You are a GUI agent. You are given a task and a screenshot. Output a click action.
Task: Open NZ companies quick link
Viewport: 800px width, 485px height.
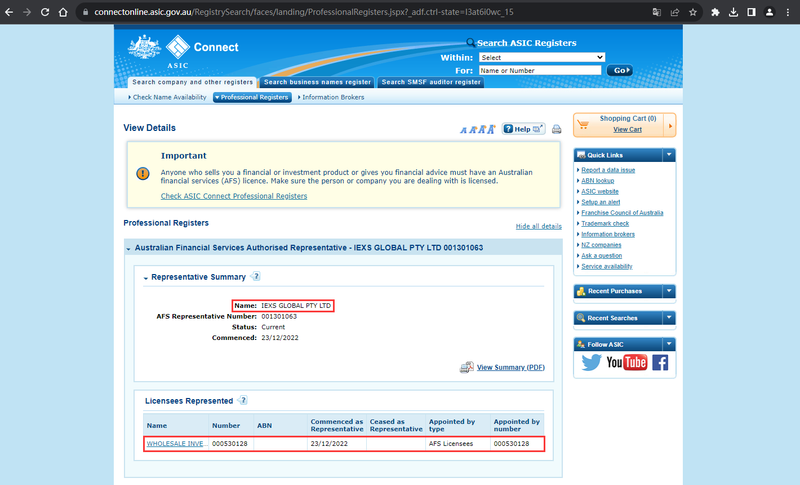pos(601,245)
